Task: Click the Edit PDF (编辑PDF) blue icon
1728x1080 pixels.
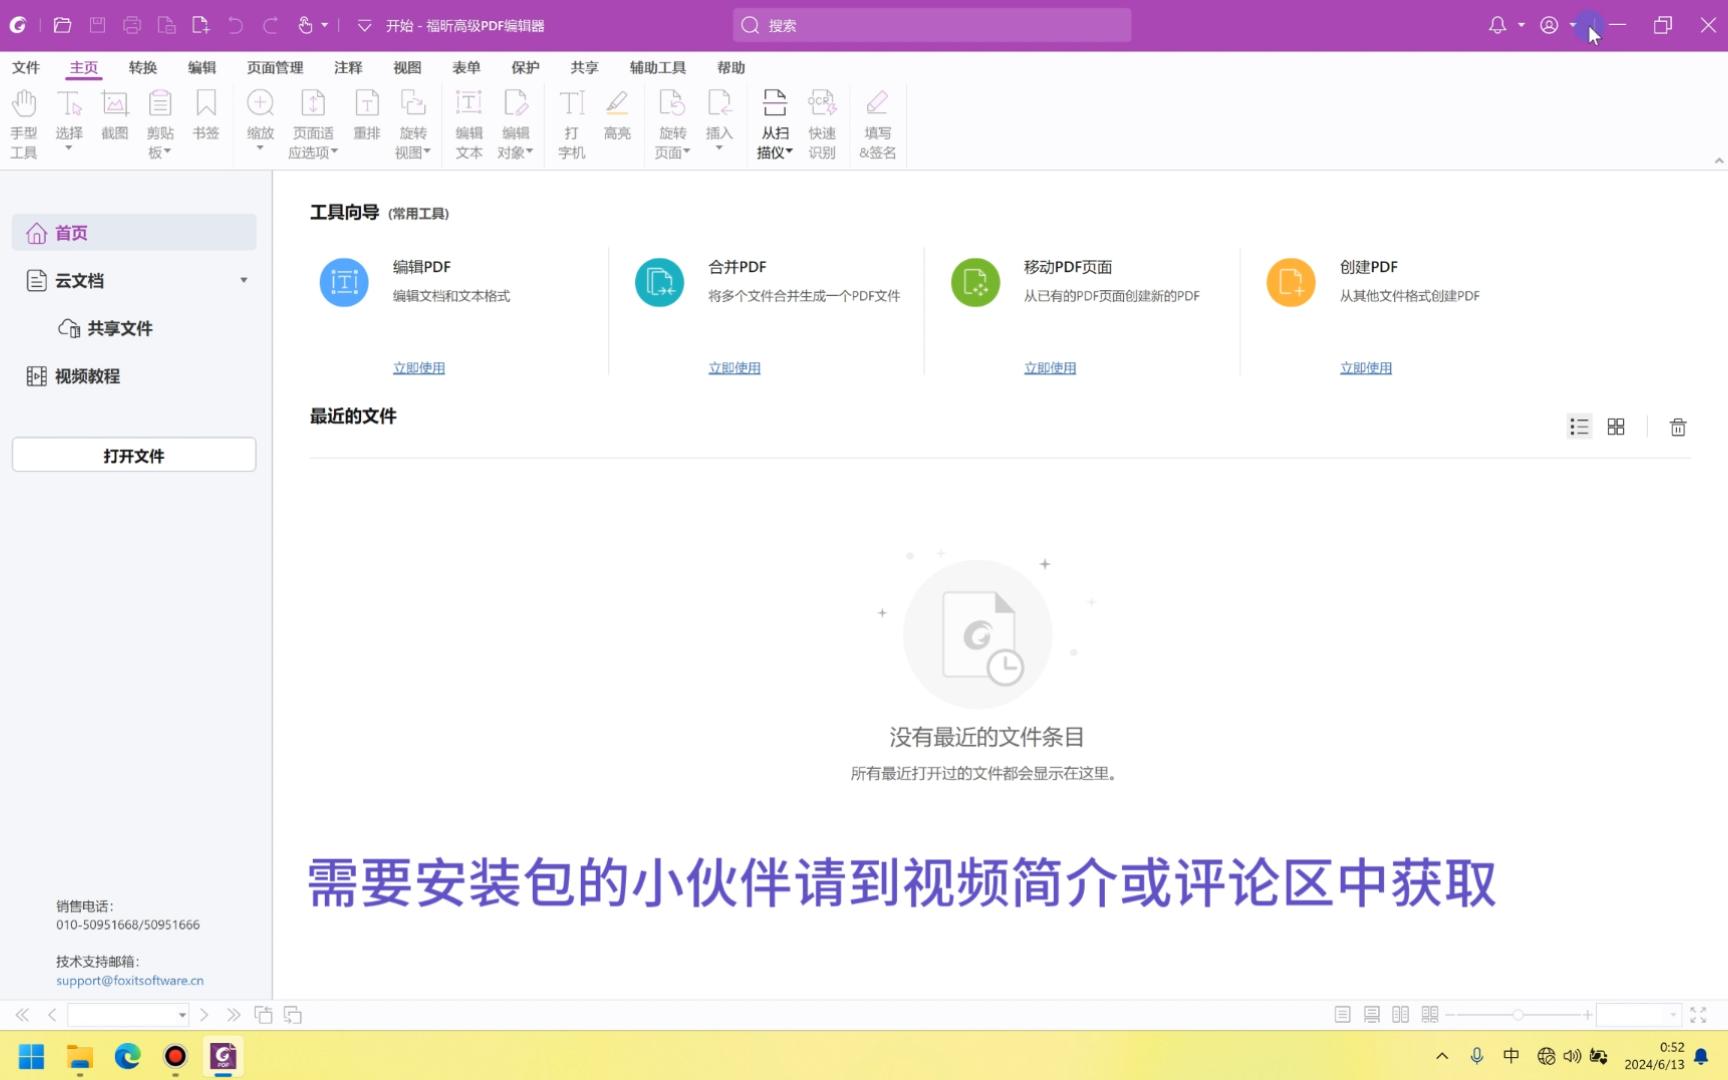Action: tap(344, 282)
